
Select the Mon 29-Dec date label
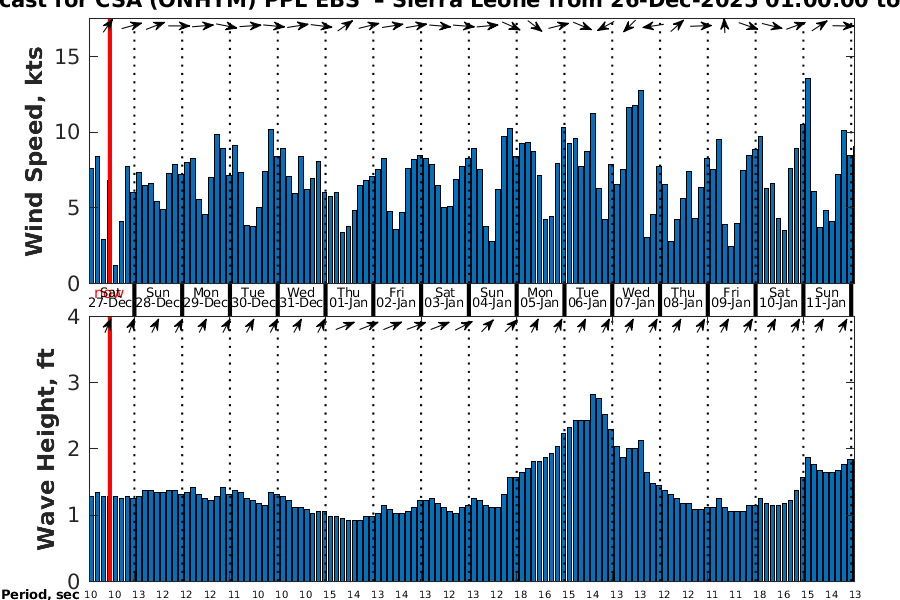coord(206,297)
